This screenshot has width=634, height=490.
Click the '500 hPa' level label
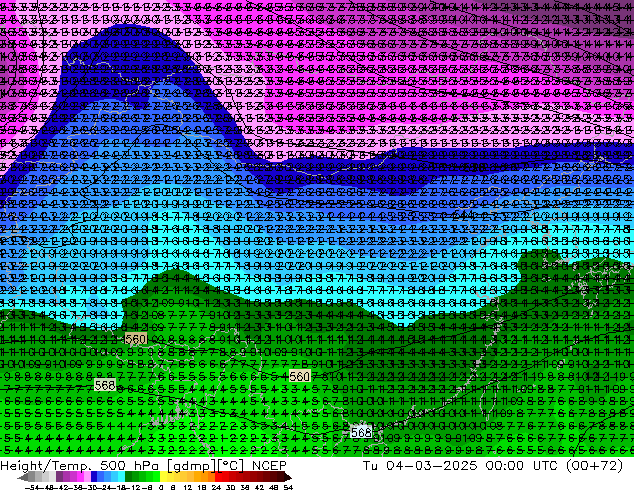(x=129, y=466)
